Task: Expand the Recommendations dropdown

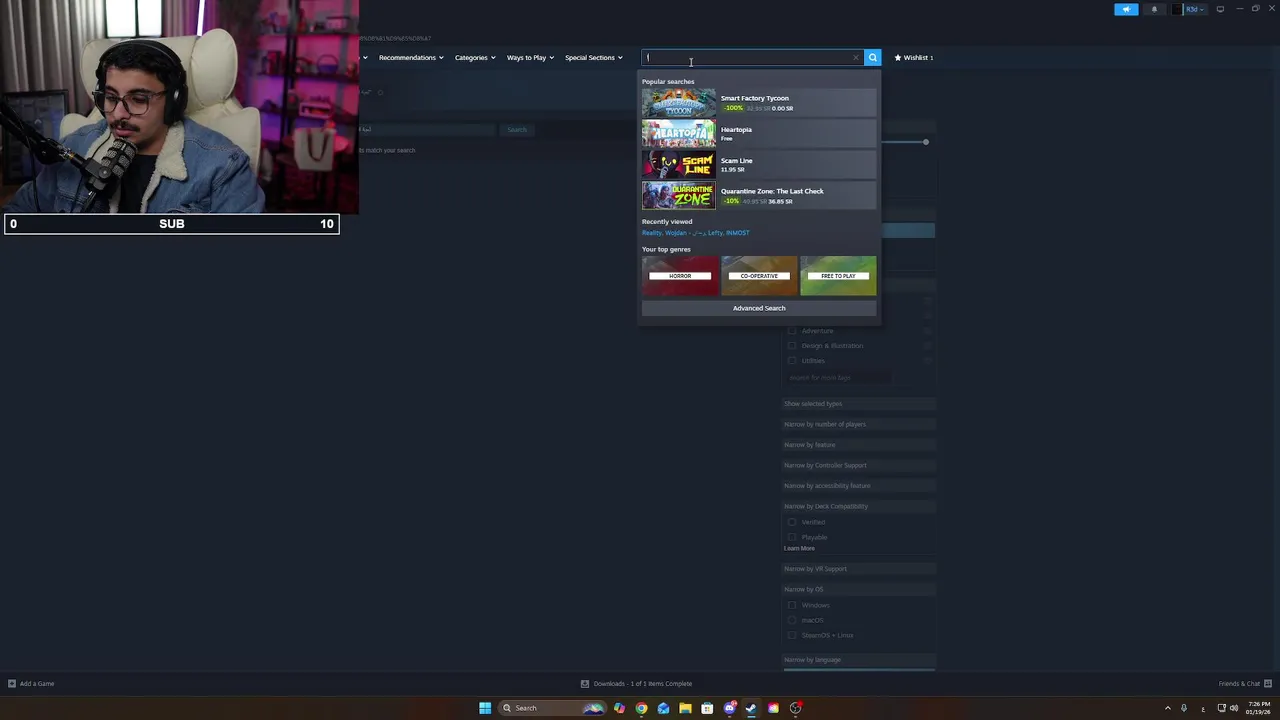Action: pos(411,57)
